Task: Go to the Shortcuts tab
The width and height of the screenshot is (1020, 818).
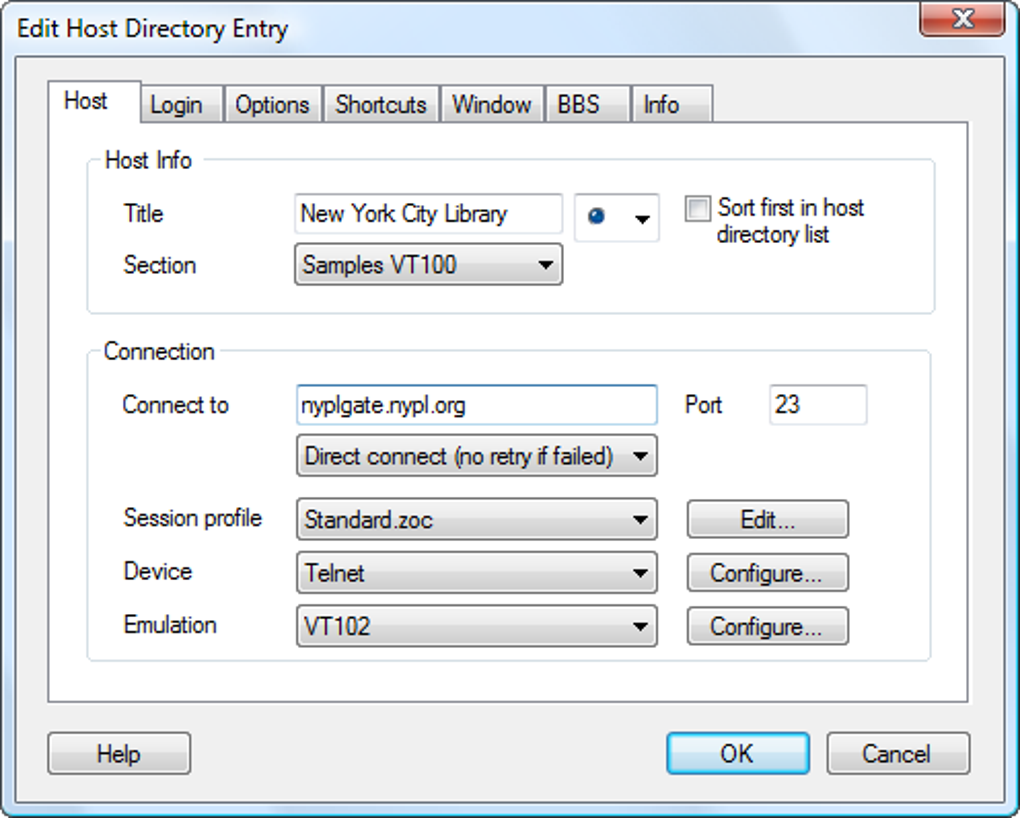Action: 381,105
